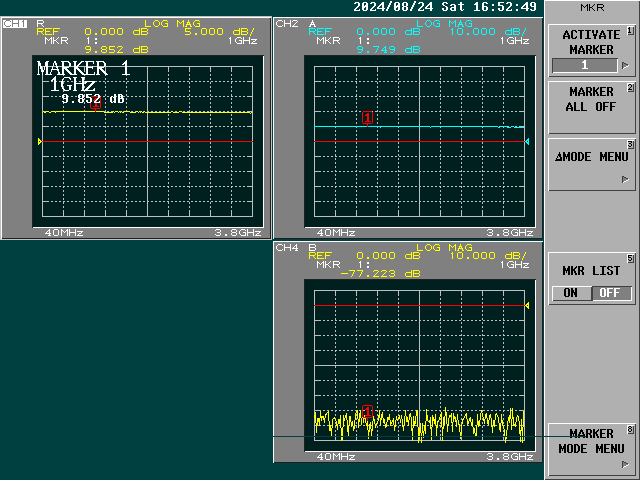
Task: Click CH4 LOG MAG format label
Action: 444,247
